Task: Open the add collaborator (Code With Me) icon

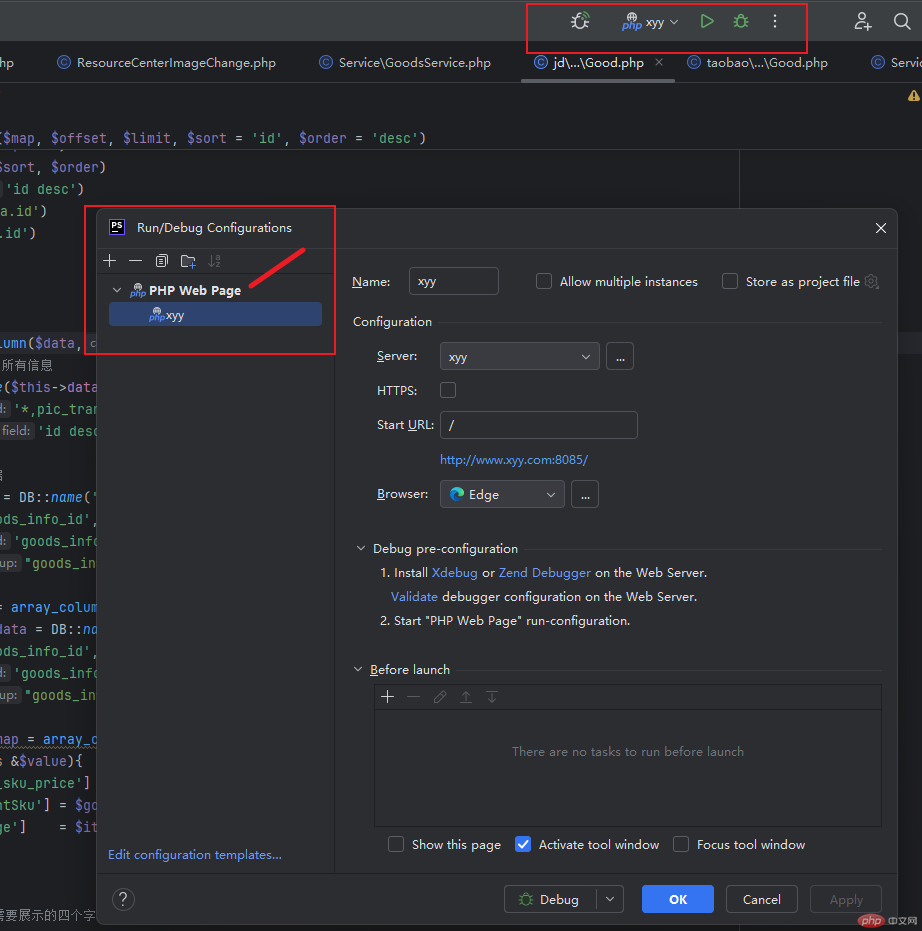Action: click(863, 21)
